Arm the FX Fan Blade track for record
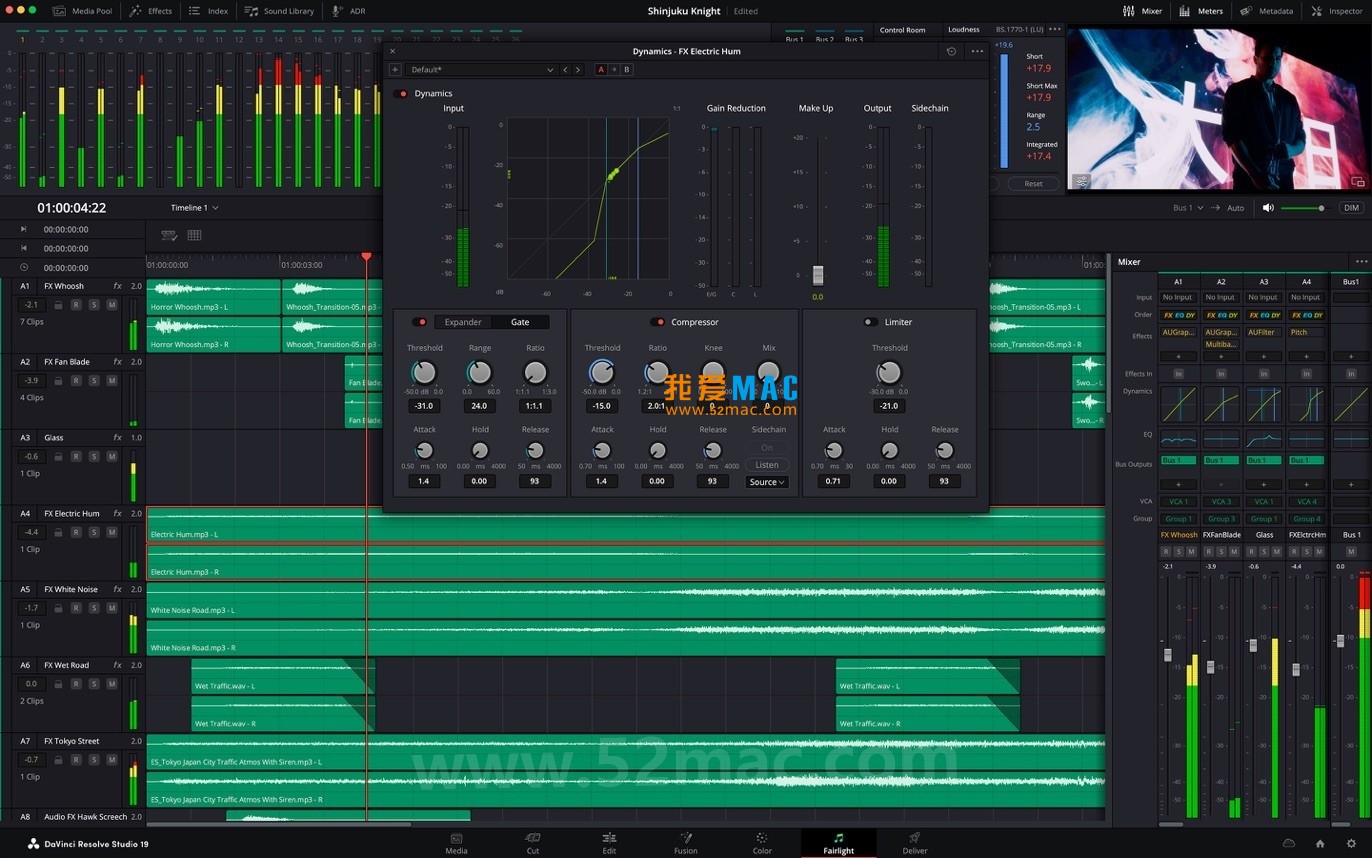 point(75,381)
